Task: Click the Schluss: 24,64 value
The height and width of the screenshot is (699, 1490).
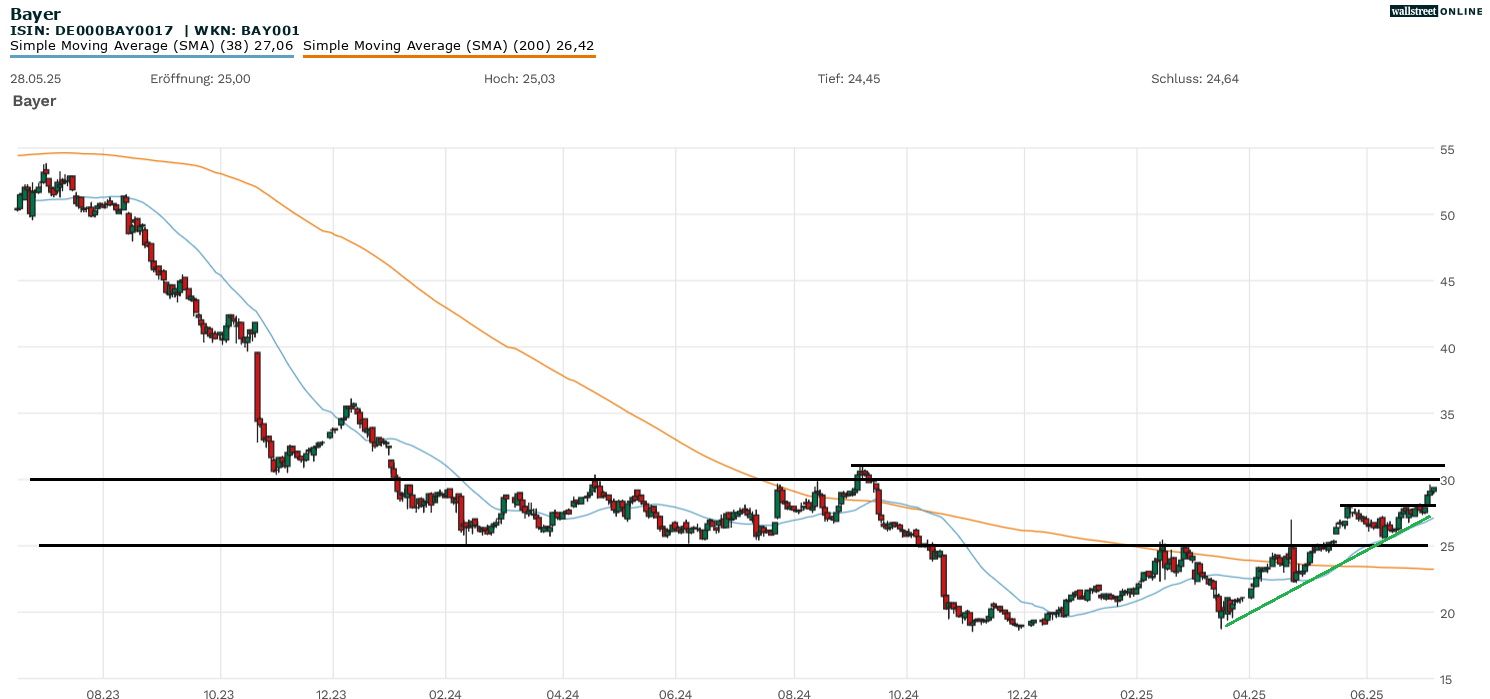Action: [1194, 79]
